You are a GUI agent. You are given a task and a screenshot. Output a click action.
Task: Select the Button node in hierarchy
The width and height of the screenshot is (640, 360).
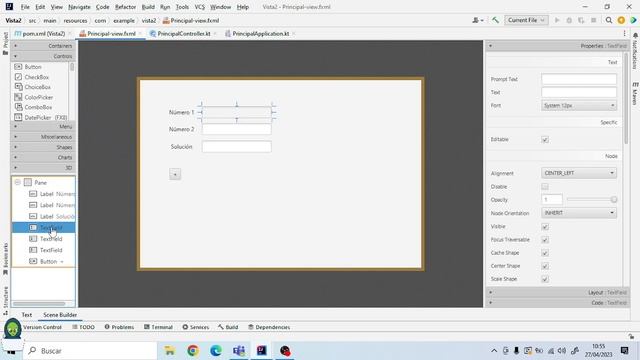48,261
